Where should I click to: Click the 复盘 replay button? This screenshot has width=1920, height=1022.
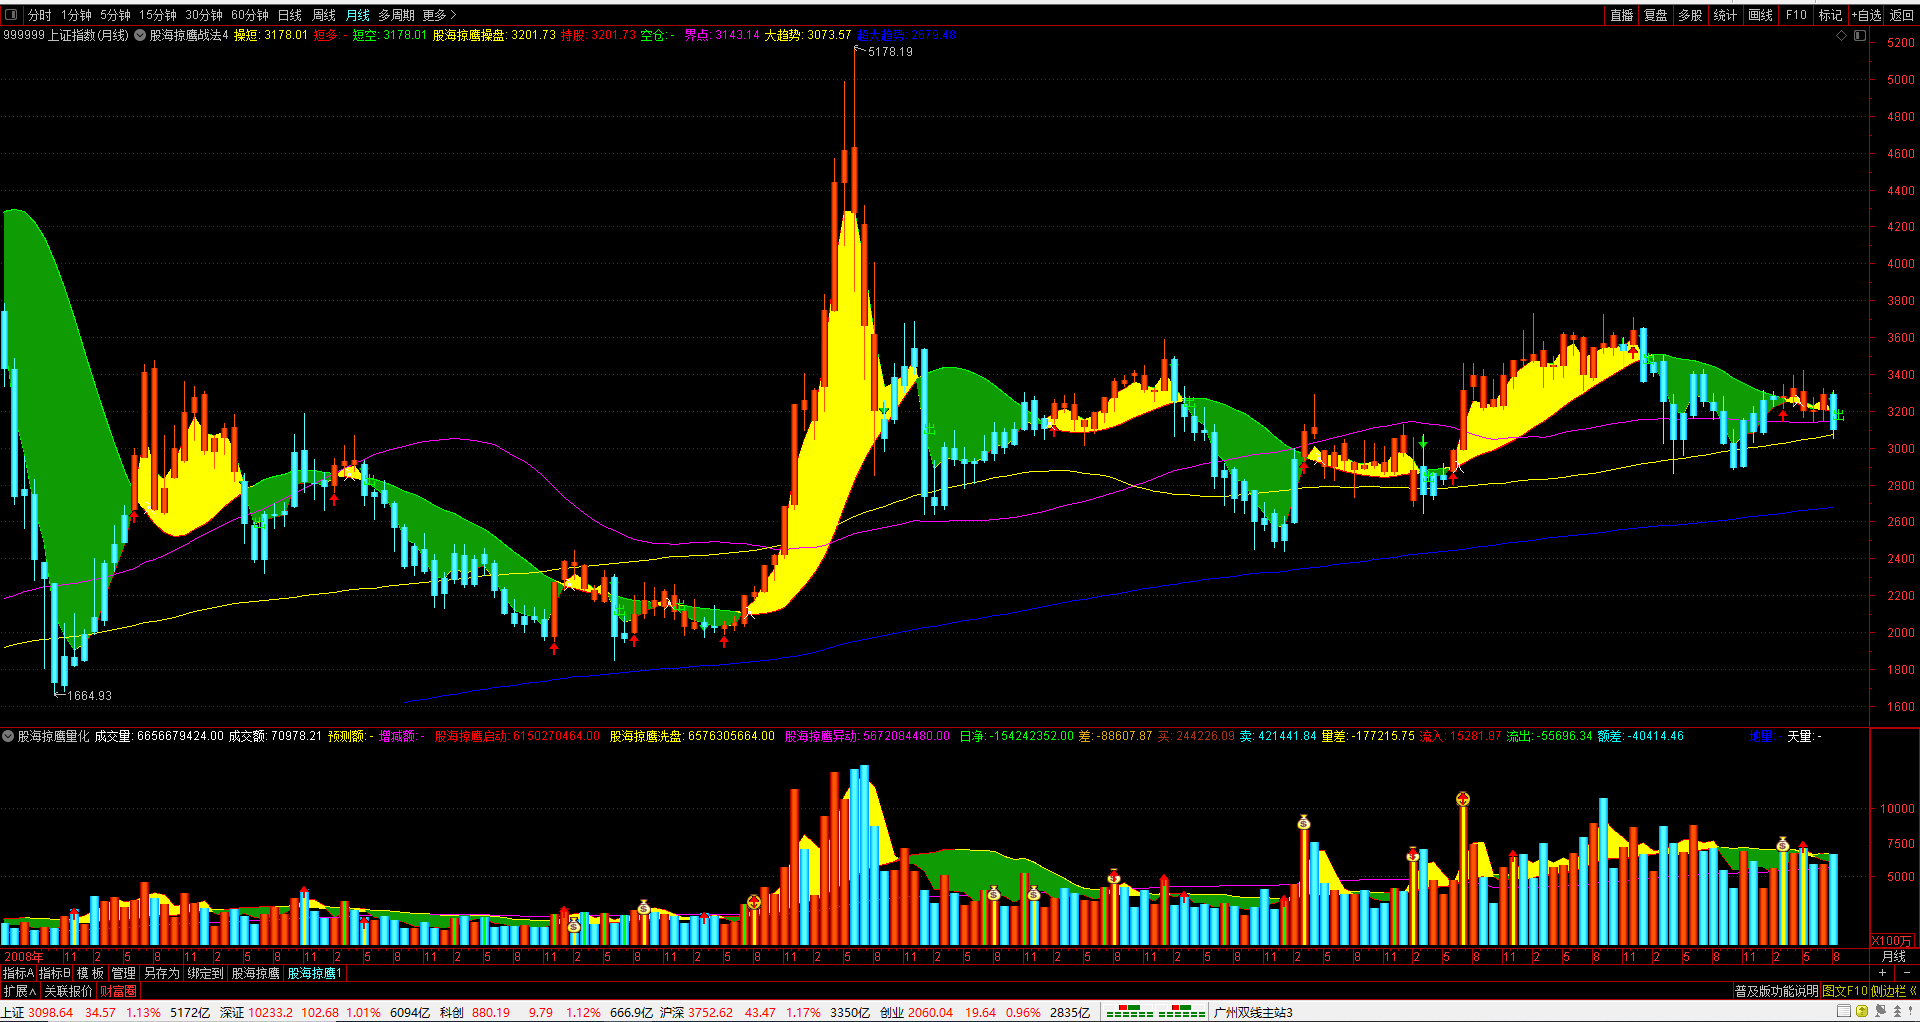point(1656,15)
